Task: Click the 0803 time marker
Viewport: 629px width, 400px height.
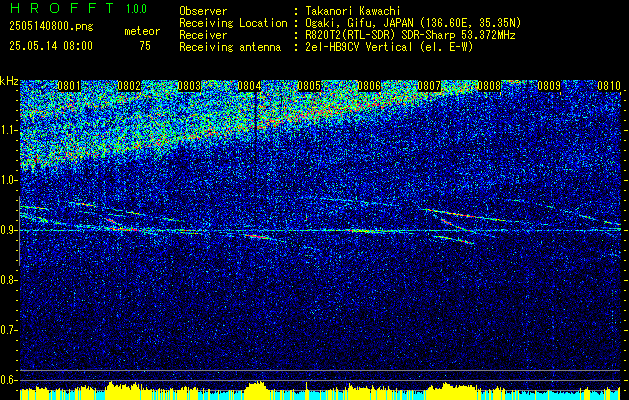Action: click(x=189, y=86)
